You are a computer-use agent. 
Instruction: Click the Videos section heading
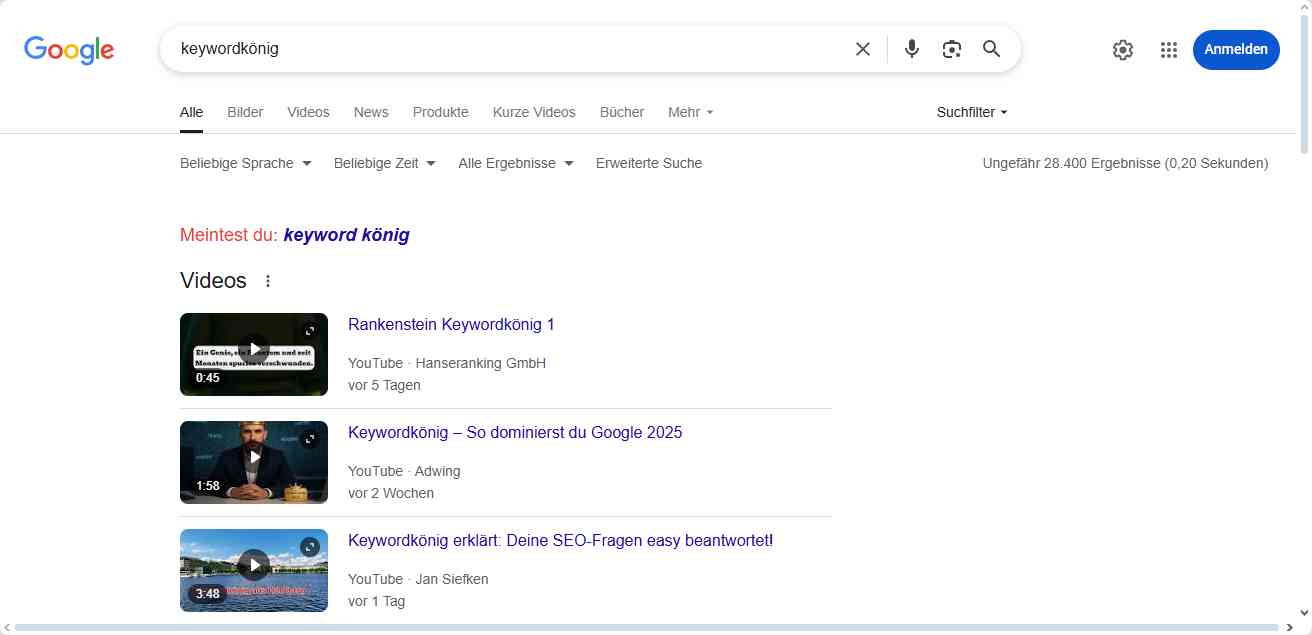213,281
